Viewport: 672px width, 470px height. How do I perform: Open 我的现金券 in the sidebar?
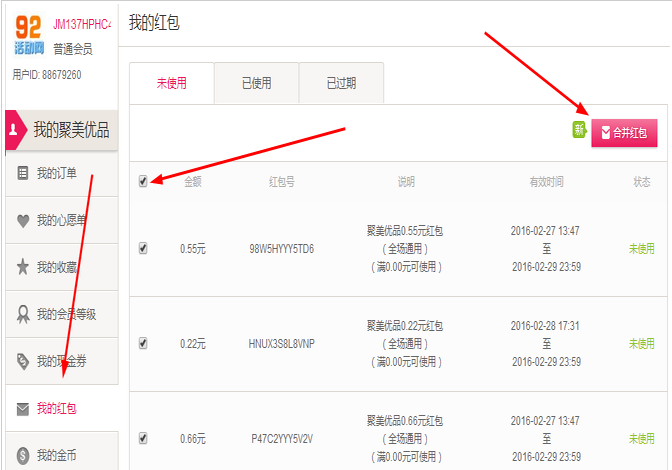point(62,361)
